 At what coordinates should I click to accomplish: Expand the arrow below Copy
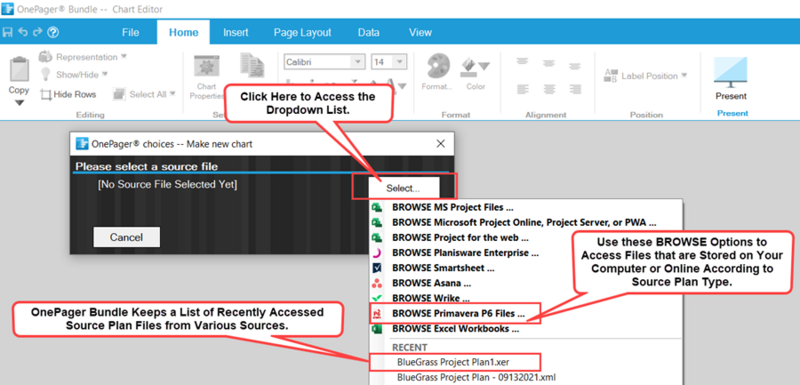pyautogui.click(x=19, y=103)
